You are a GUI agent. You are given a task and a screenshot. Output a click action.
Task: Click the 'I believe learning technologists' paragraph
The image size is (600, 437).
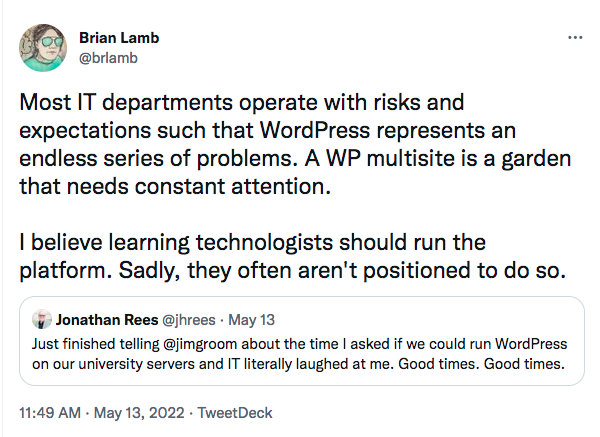pyautogui.click(x=292, y=256)
